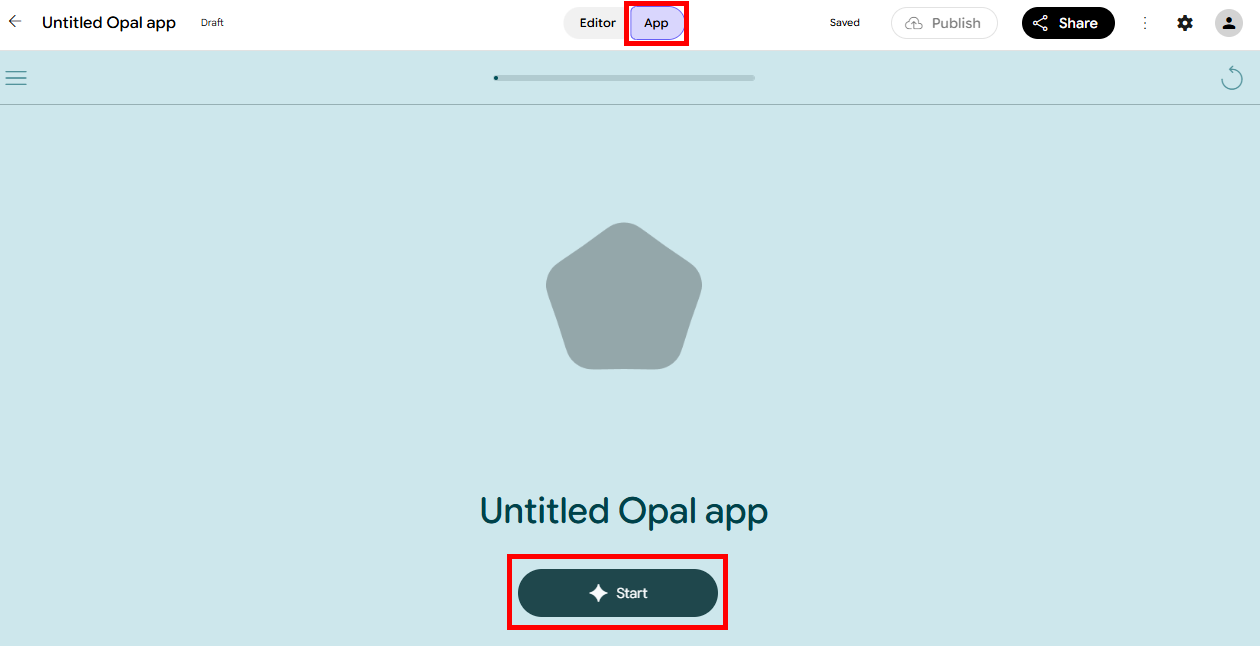This screenshot has width=1260, height=646.
Task: Start the Untitled Opal app
Action: coord(618,593)
